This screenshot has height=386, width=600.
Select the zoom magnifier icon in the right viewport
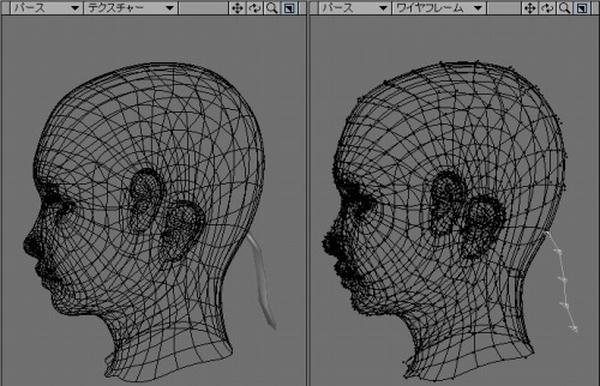(x=564, y=8)
